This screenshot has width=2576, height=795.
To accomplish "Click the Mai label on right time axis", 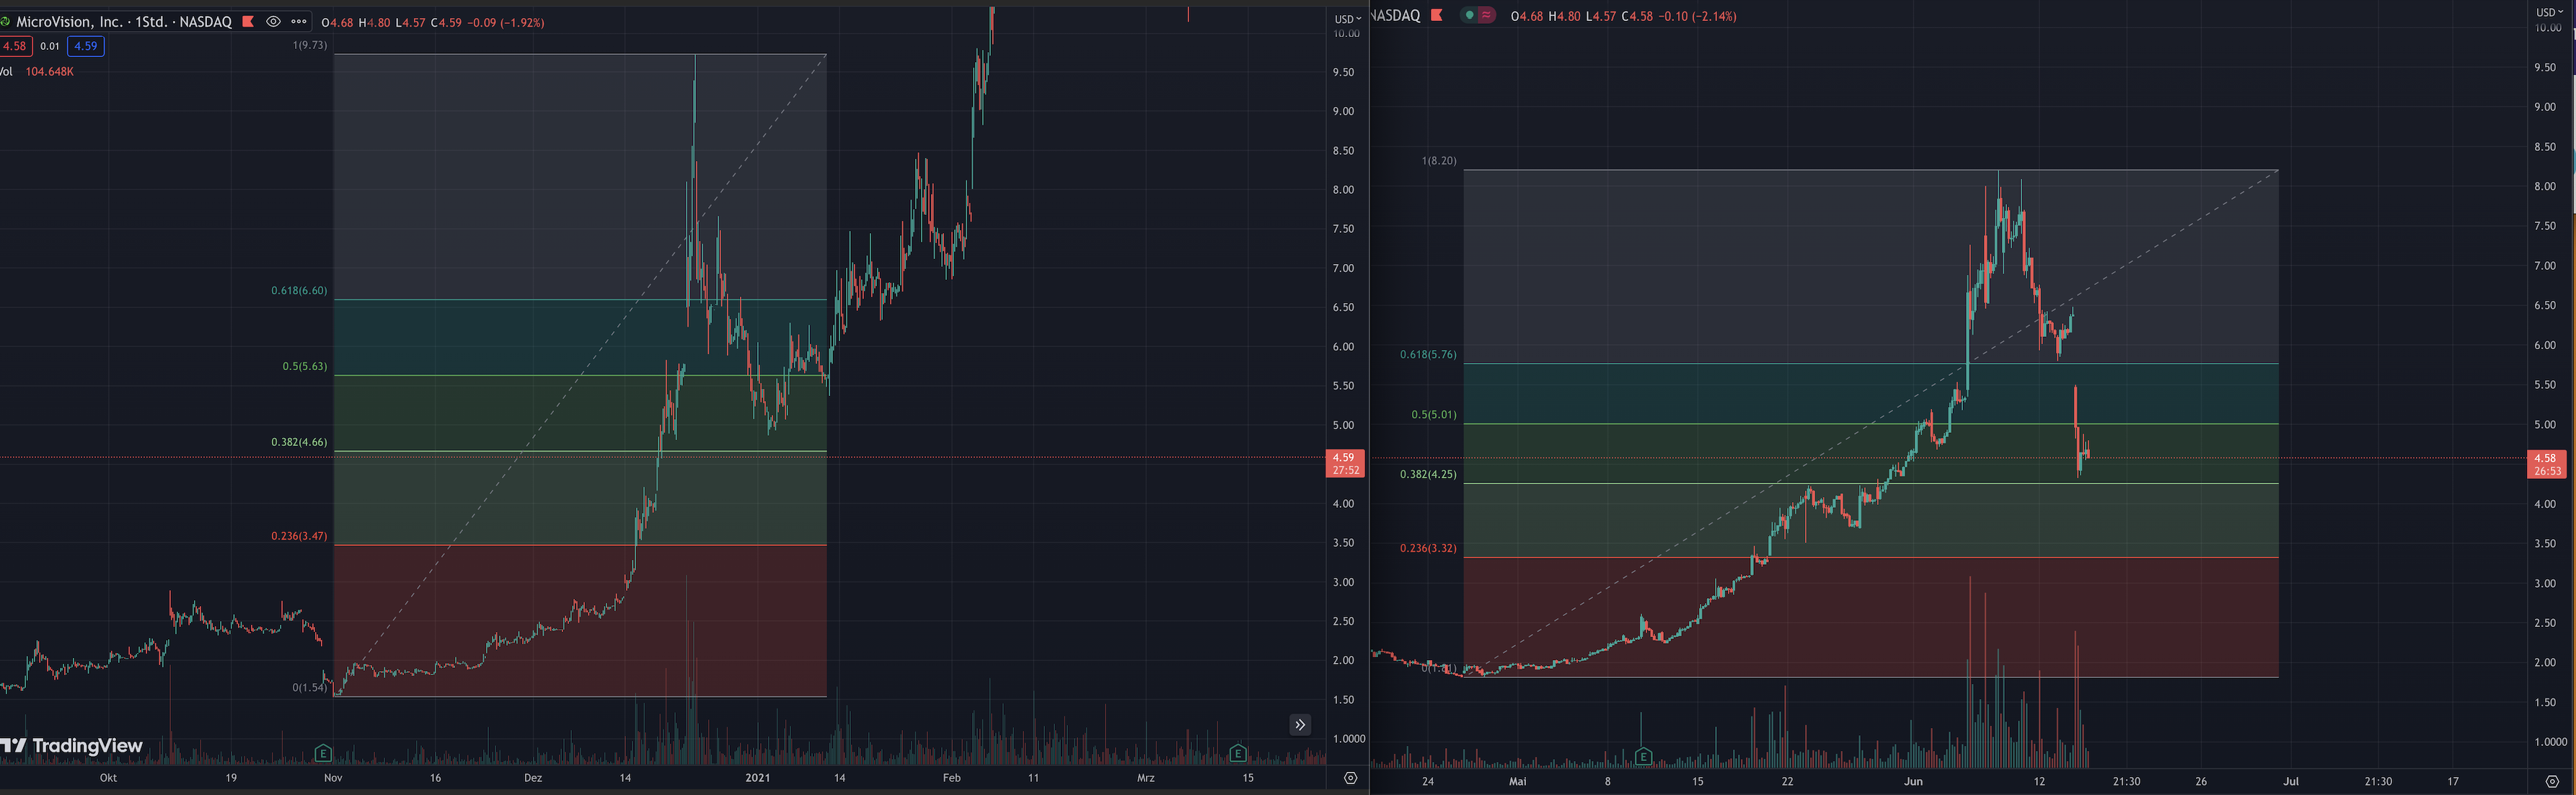I will coord(1518,781).
